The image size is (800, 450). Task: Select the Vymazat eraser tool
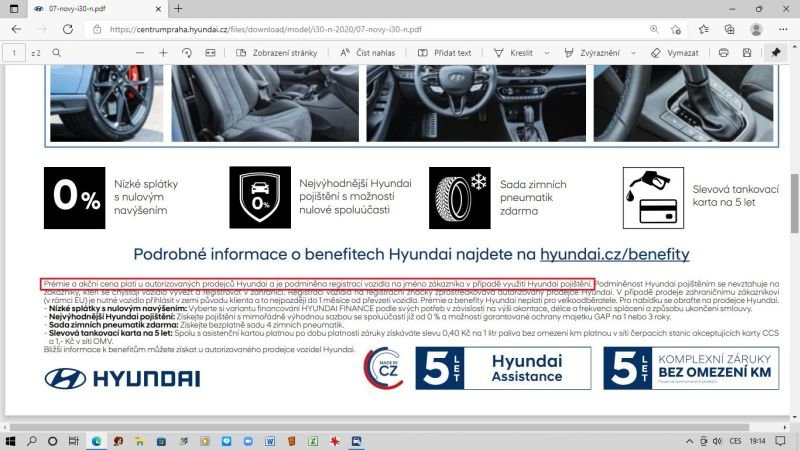[674, 53]
